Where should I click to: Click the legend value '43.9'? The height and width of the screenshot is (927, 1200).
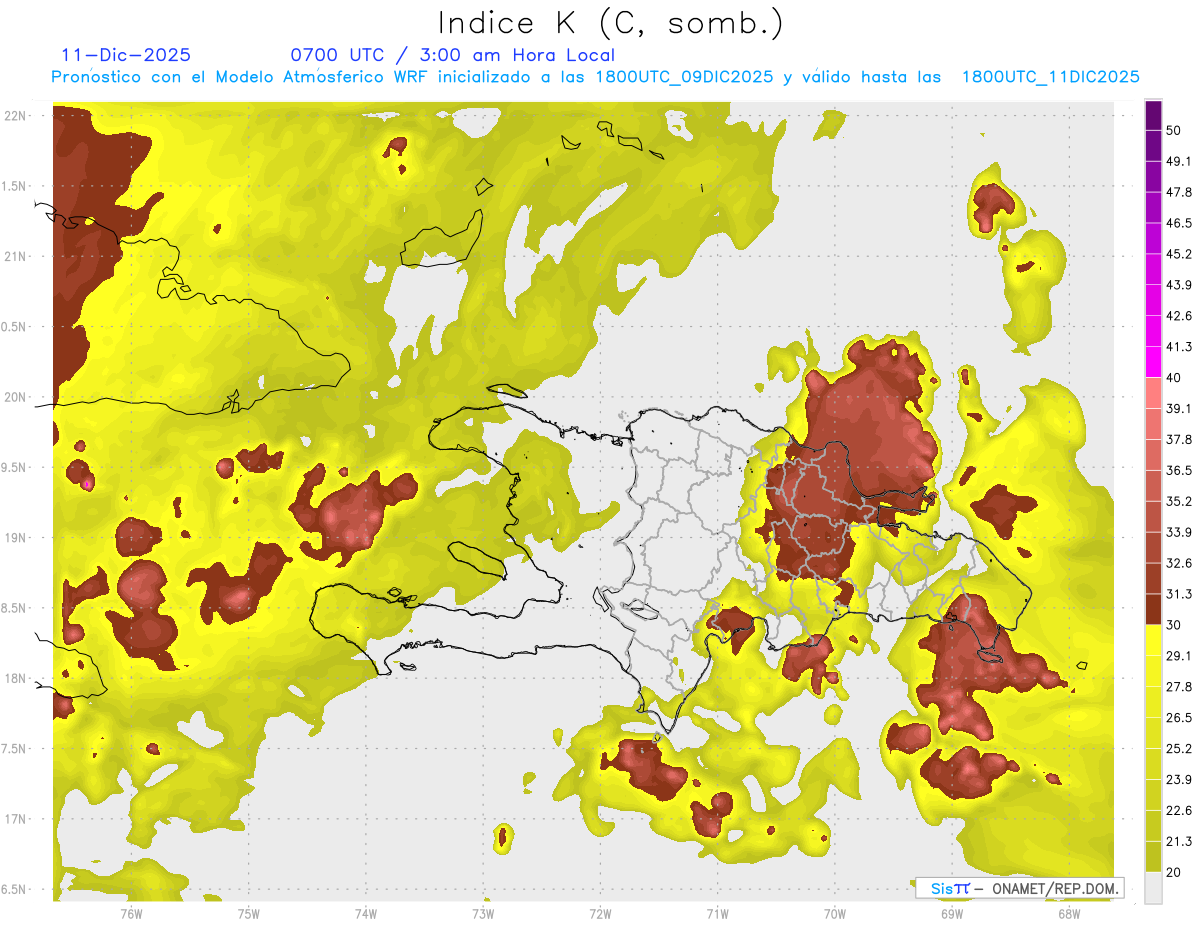[1179, 285]
